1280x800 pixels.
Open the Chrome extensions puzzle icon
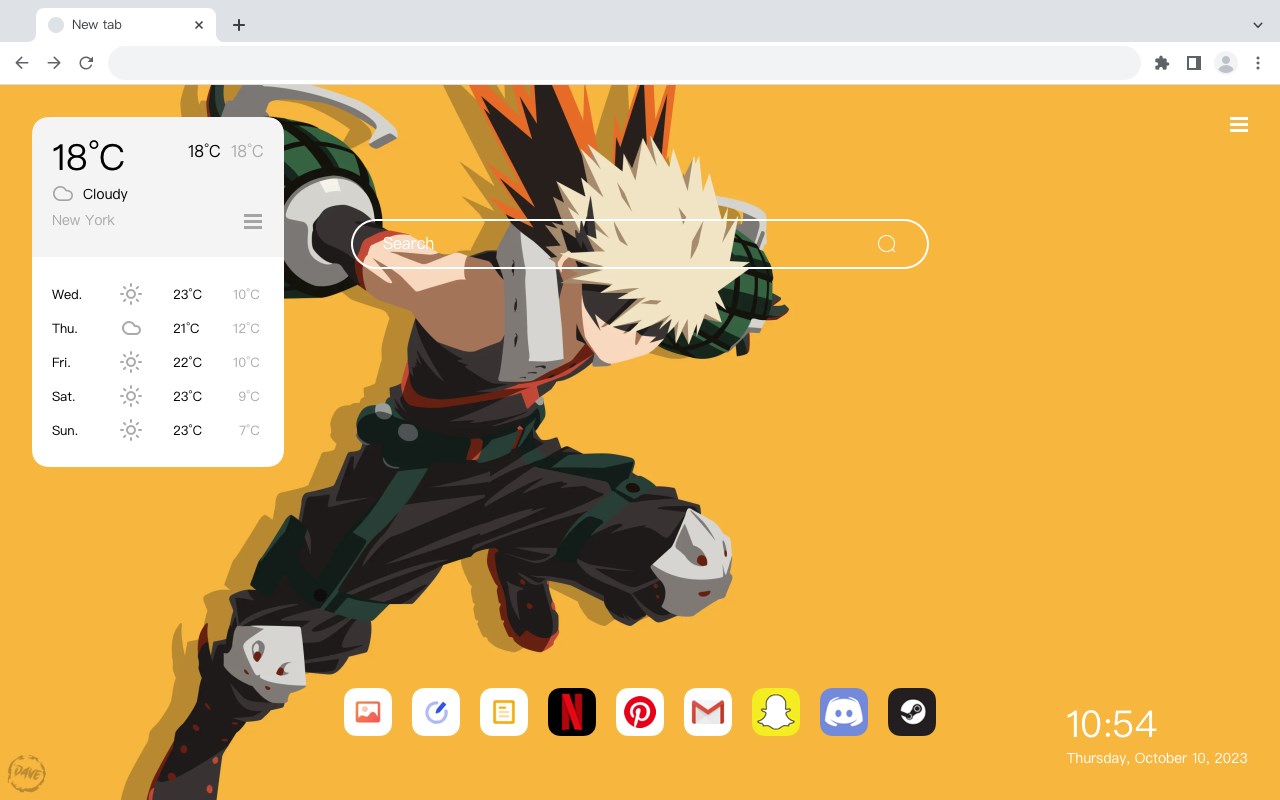click(1161, 63)
